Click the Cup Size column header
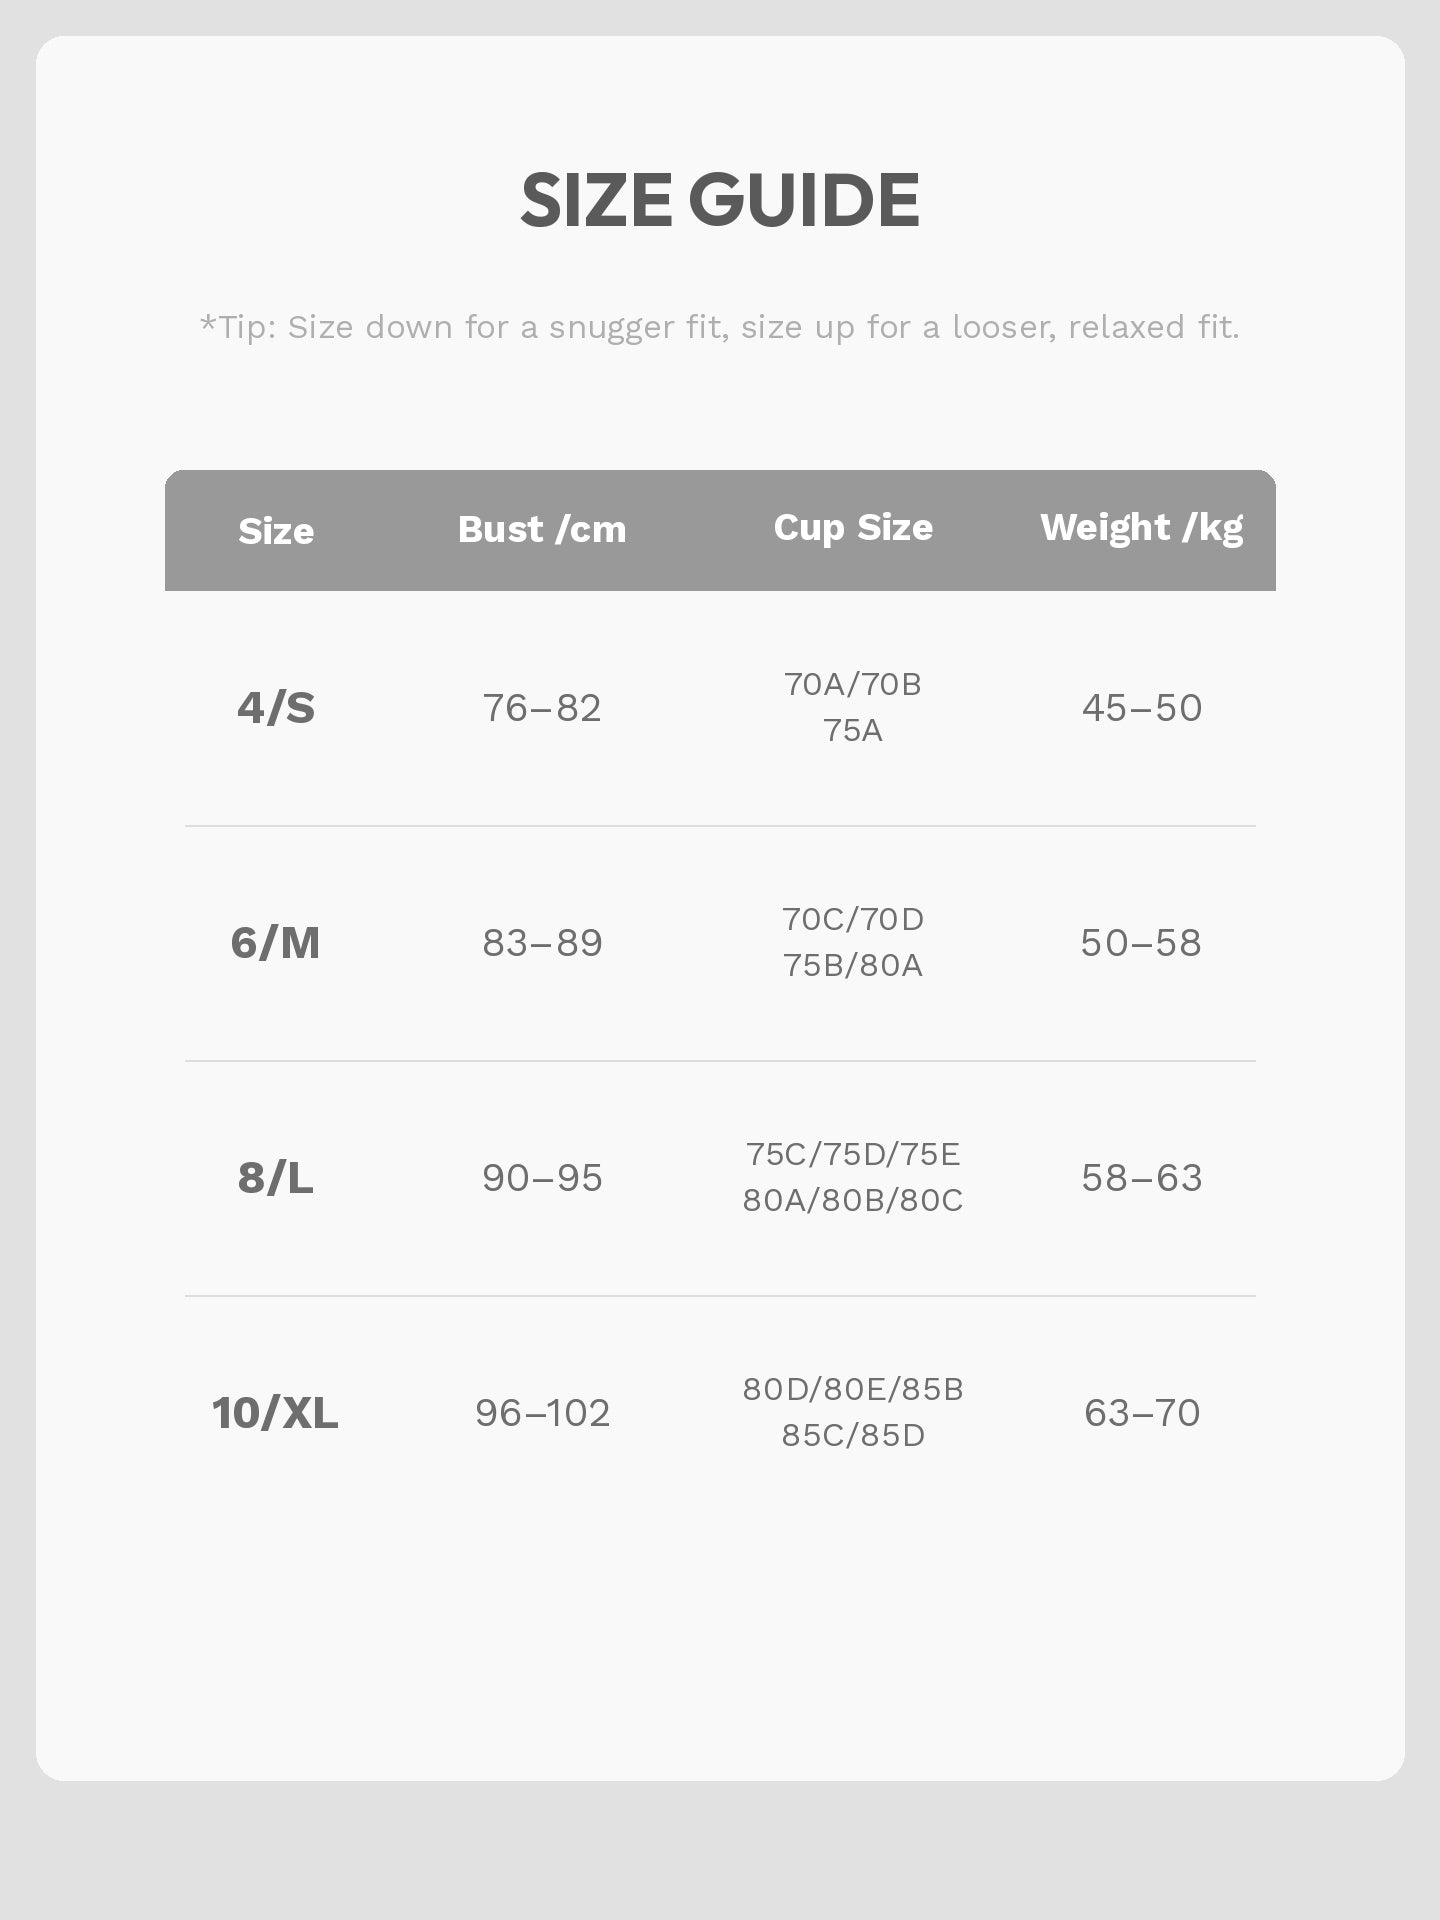 pos(853,528)
